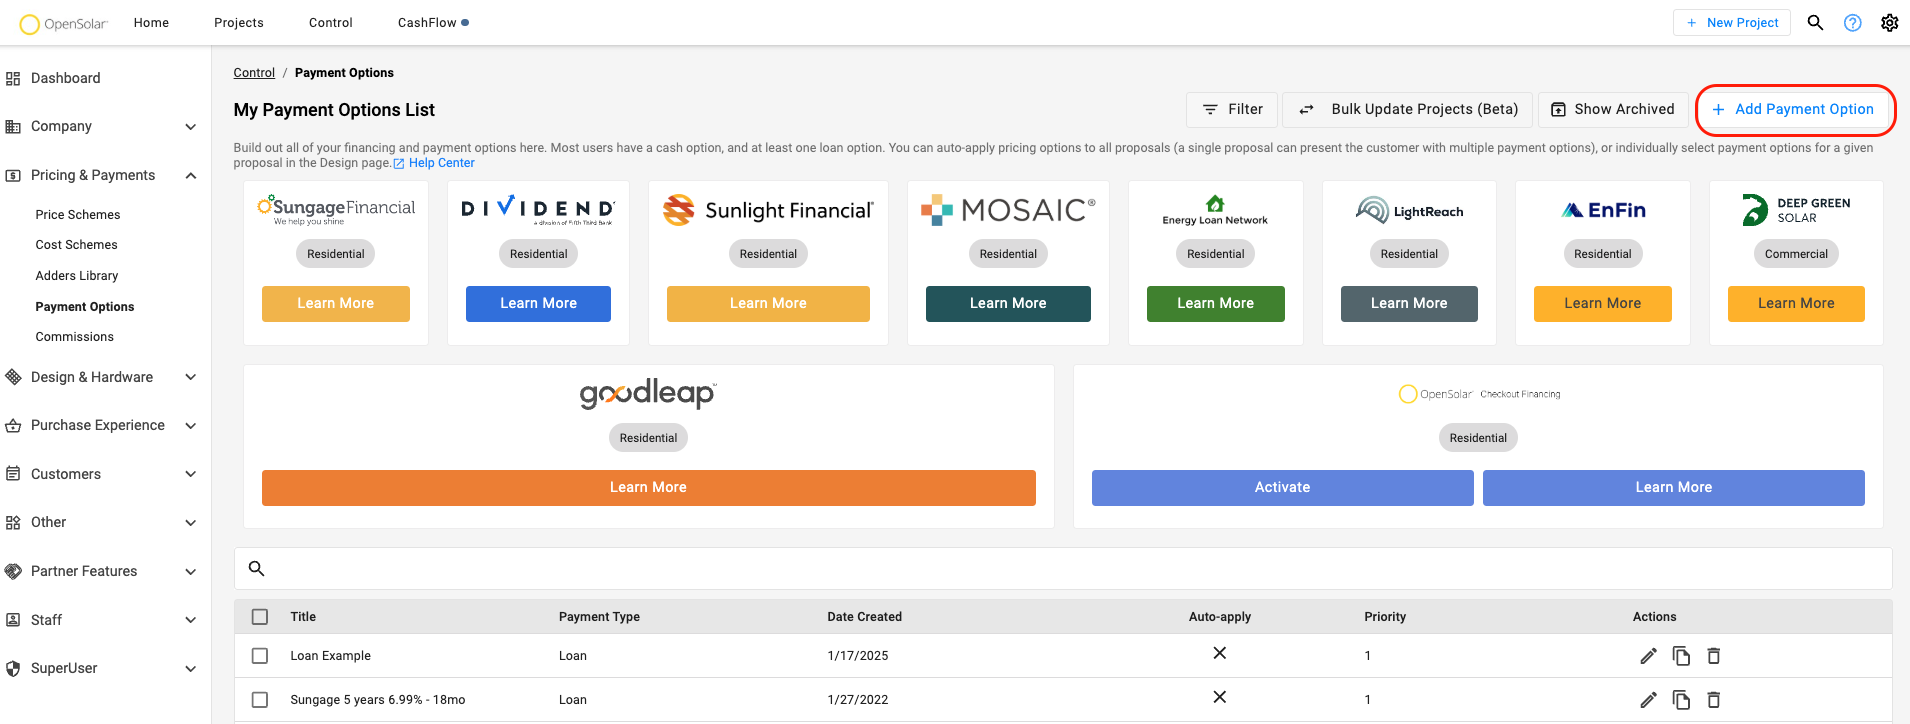The height and width of the screenshot is (724, 1910).
Task: Click the Sungage Financial logo
Action: [x=336, y=209]
